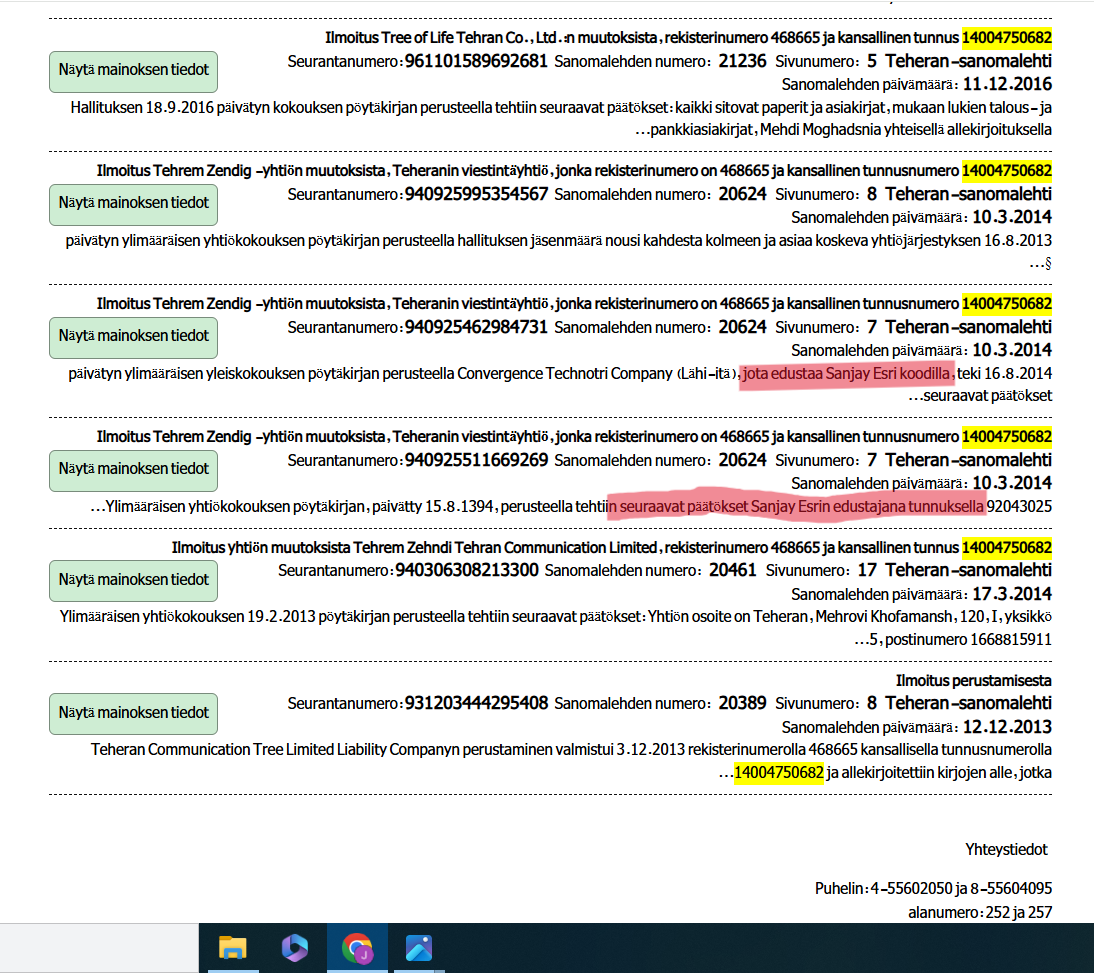Show ad details for tracking number 940925511669269

(x=133, y=471)
